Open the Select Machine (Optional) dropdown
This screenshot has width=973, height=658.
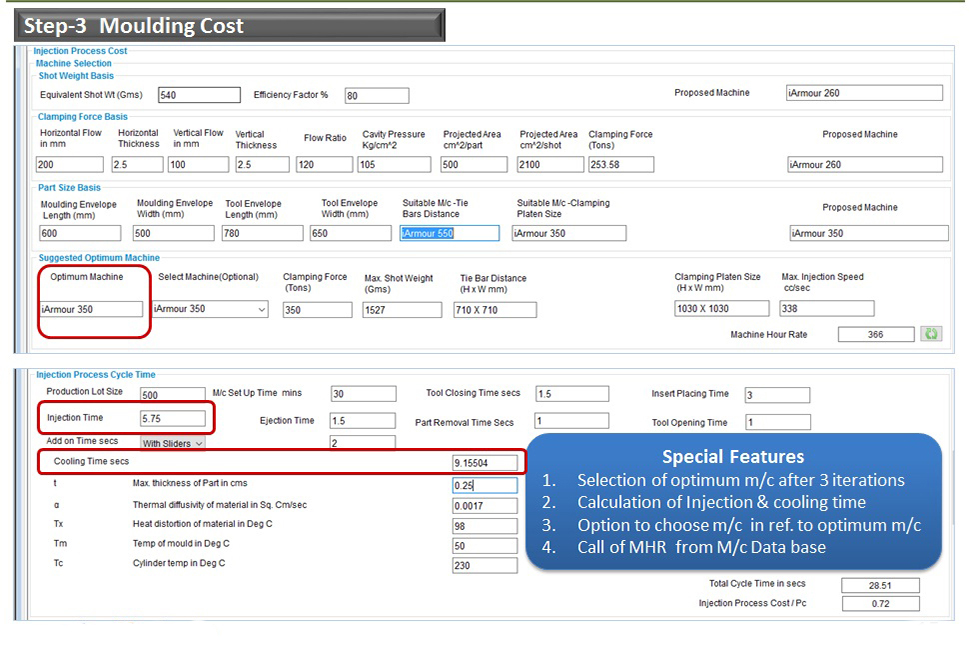210,309
